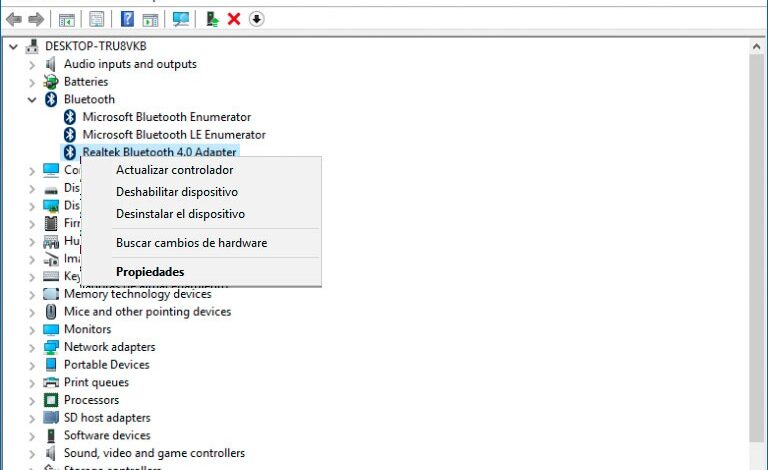Expand the Processors category
This screenshot has width=768, height=470.
click(x=32, y=400)
